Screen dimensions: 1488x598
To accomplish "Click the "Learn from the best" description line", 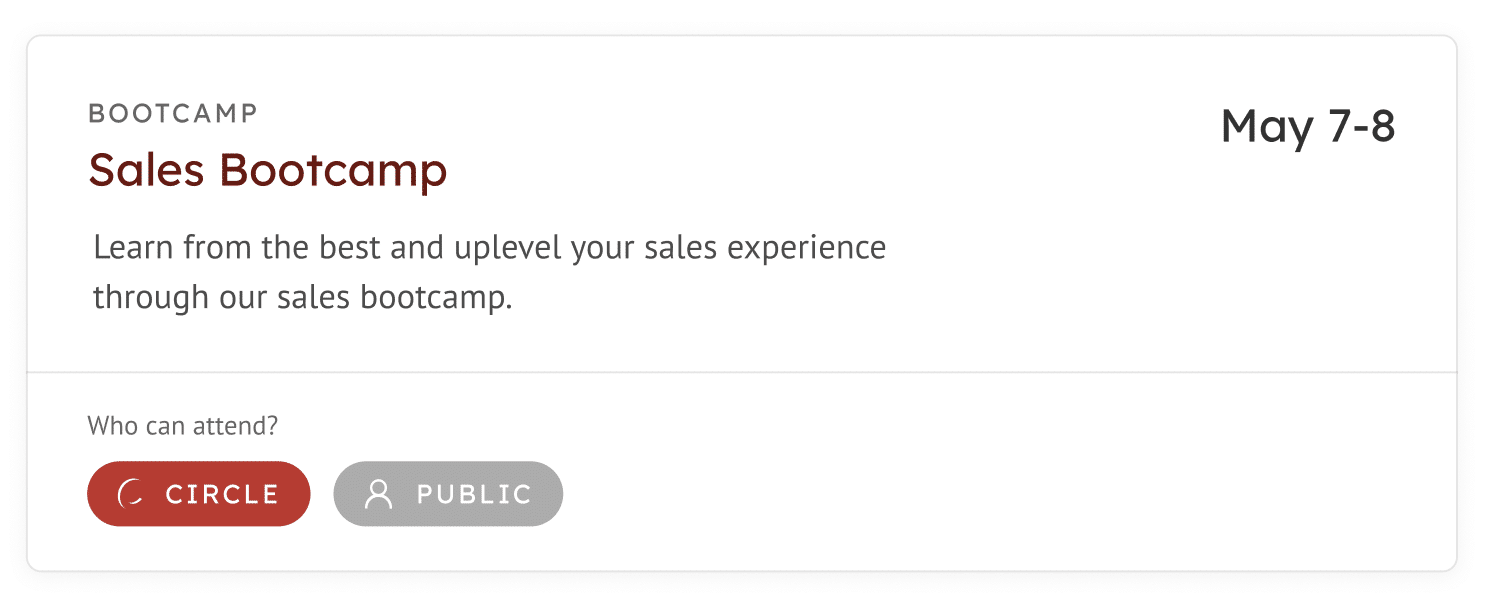I will click(x=490, y=247).
